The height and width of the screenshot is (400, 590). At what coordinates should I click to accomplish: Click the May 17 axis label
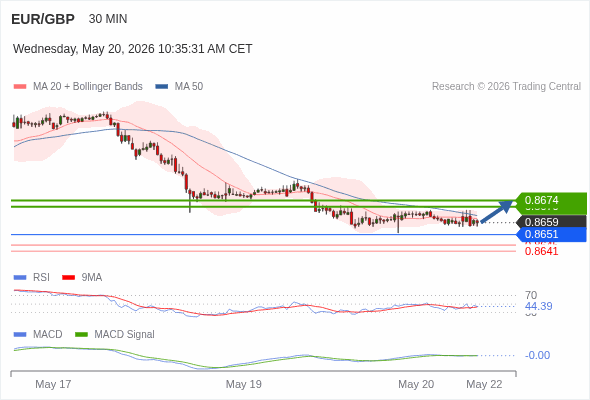point(53,384)
